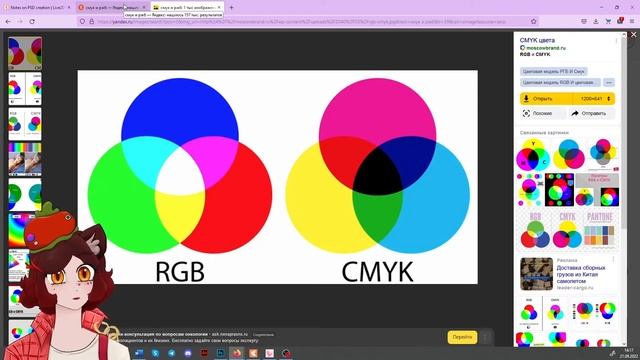Open the Доставка сборных грузов ad link
The height and width of the screenshot is (360, 640).
581,275
